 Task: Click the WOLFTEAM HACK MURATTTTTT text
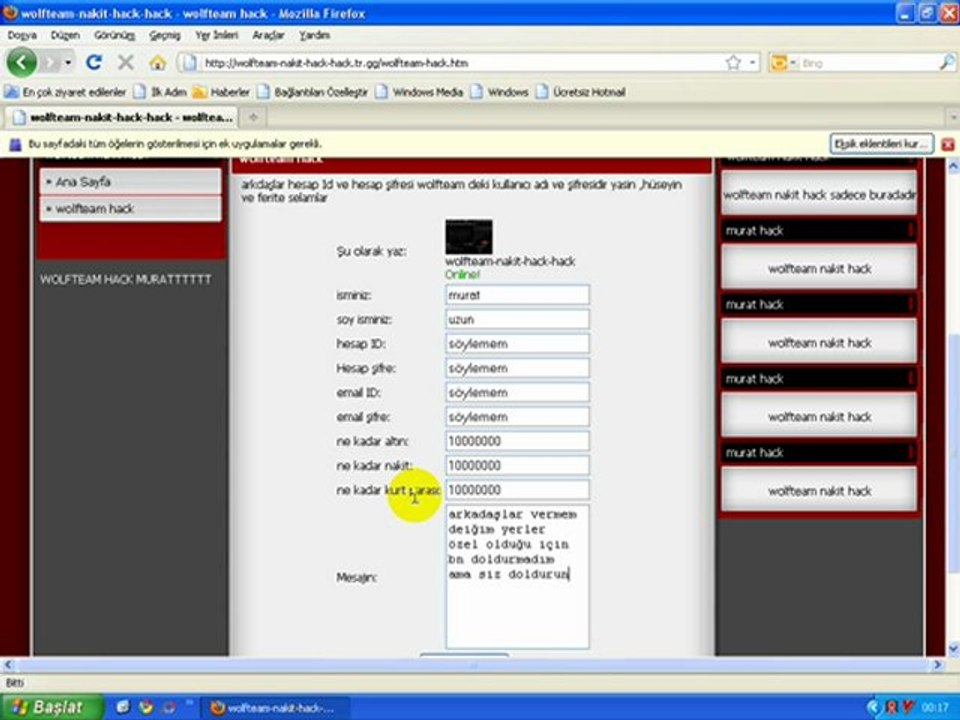pos(126,279)
